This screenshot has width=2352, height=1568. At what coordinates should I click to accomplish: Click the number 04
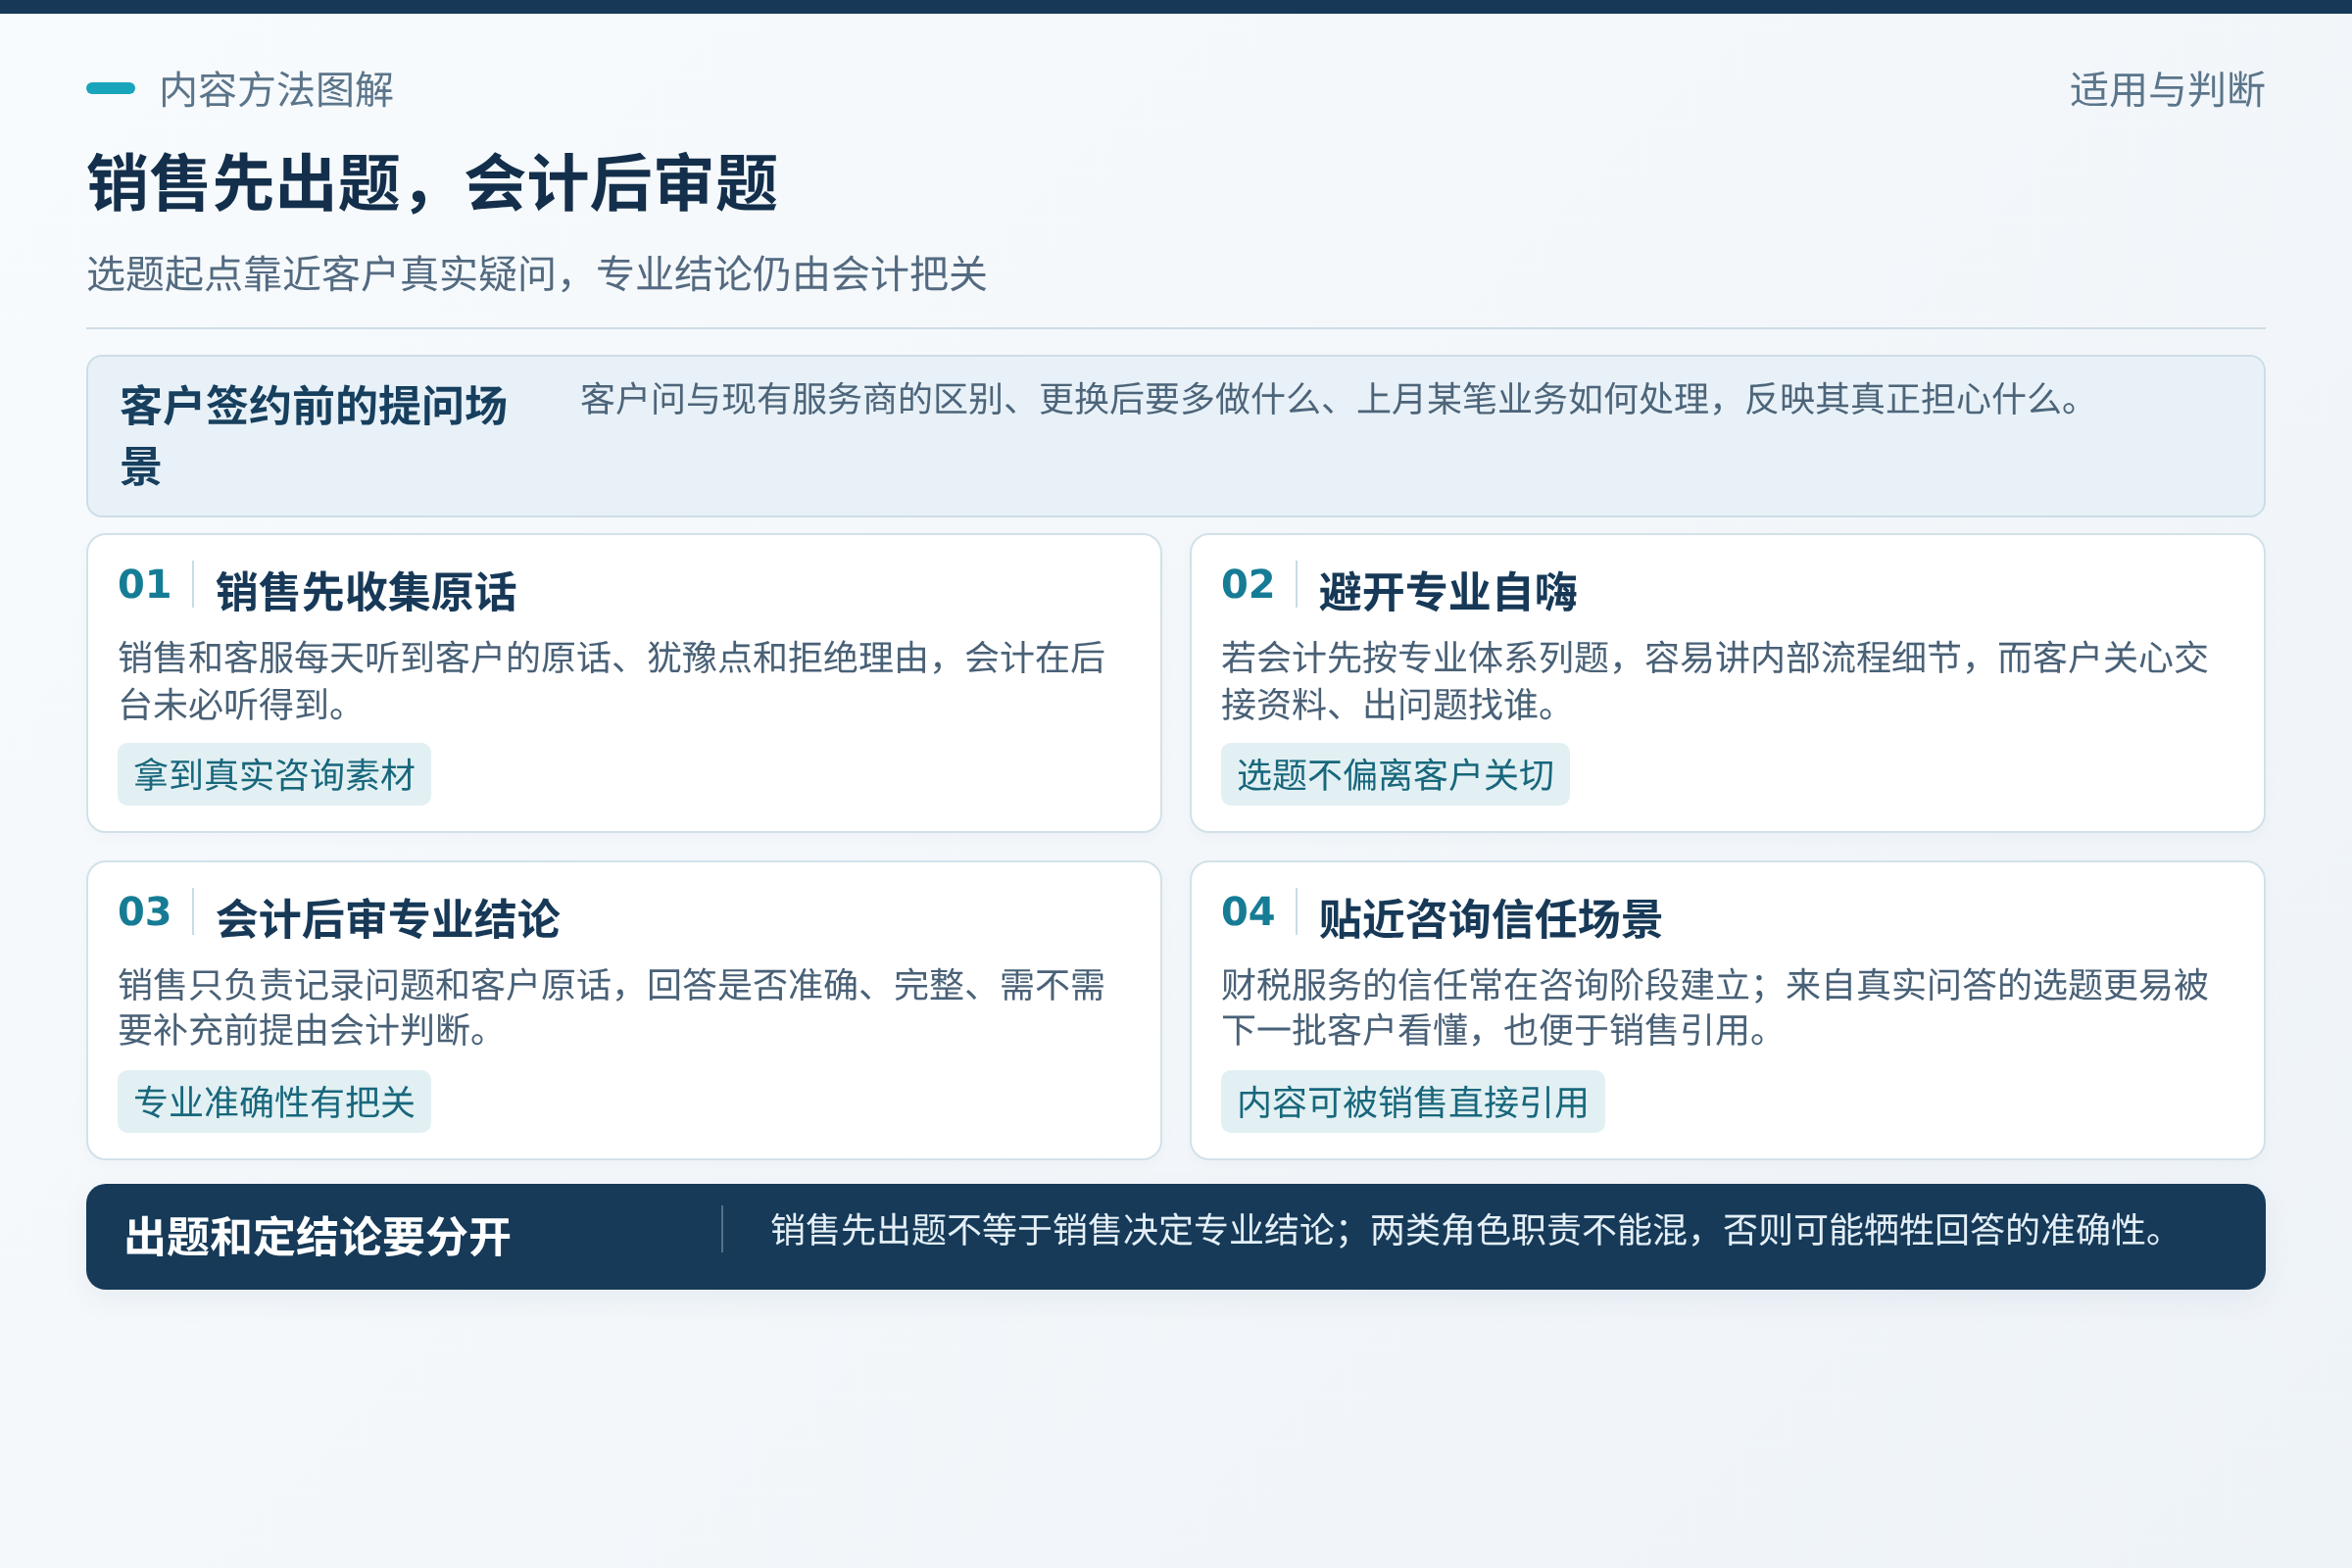tap(1247, 912)
